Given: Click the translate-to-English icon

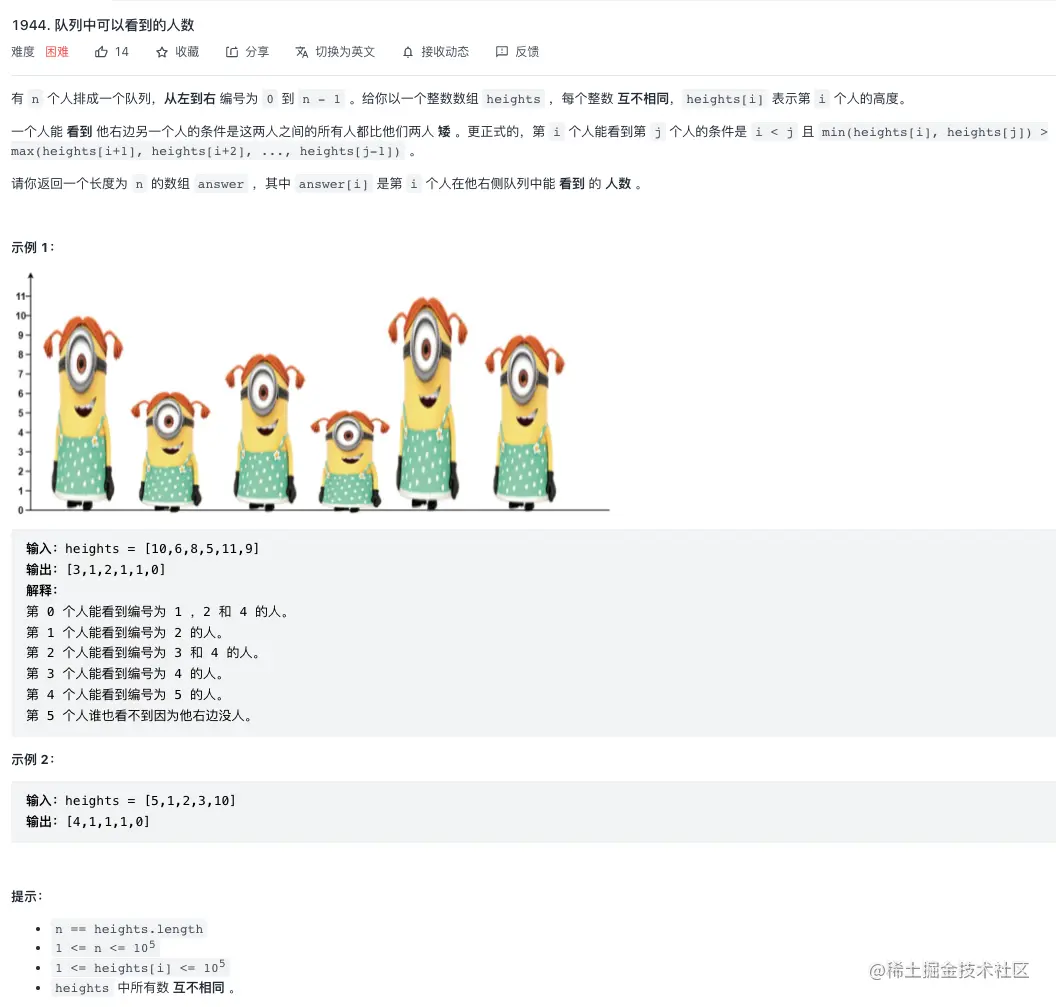Looking at the screenshot, I should pos(302,52).
